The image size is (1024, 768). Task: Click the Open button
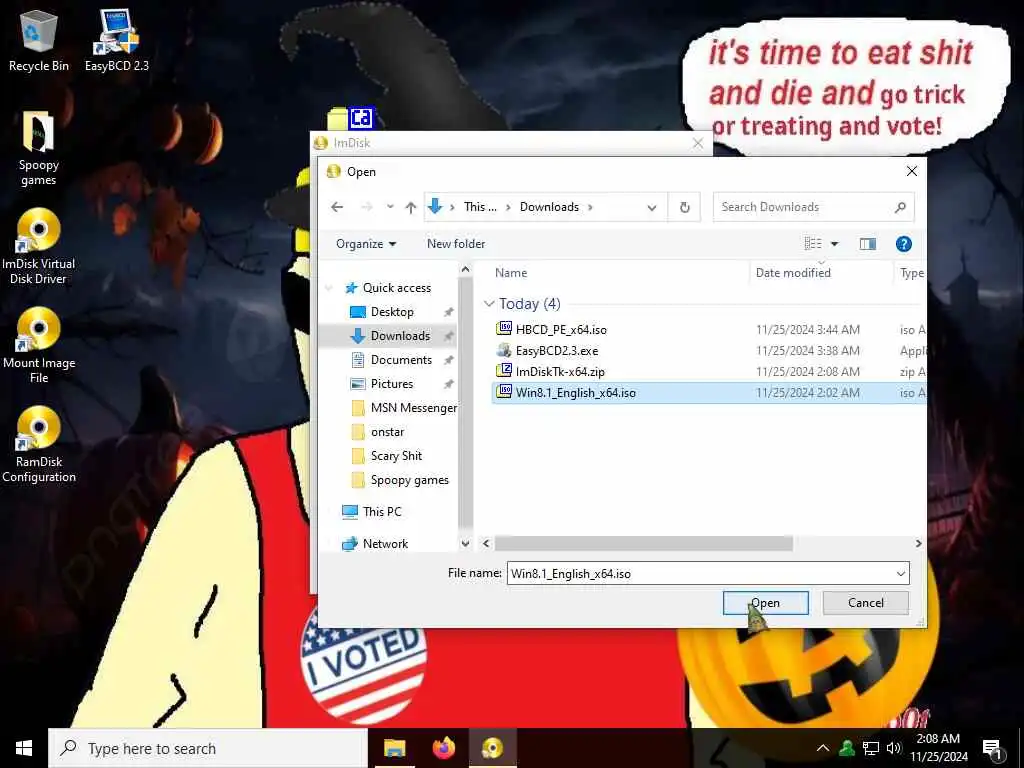(765, 603)
